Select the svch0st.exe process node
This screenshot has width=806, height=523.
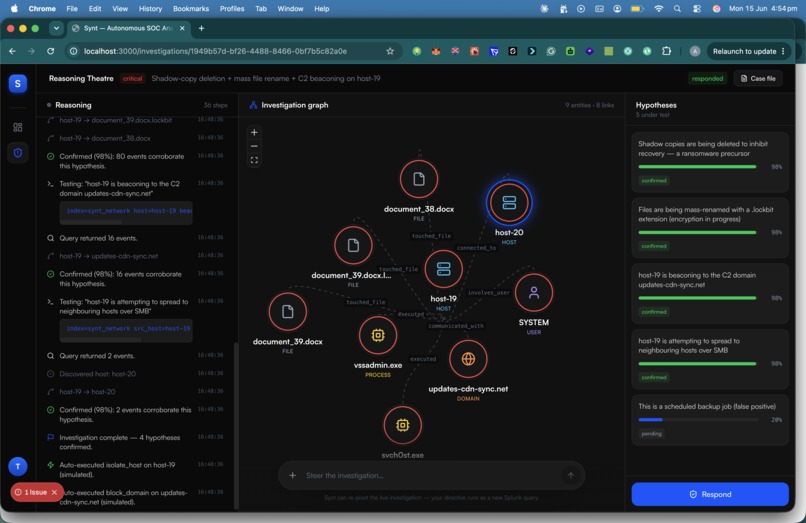402,425
